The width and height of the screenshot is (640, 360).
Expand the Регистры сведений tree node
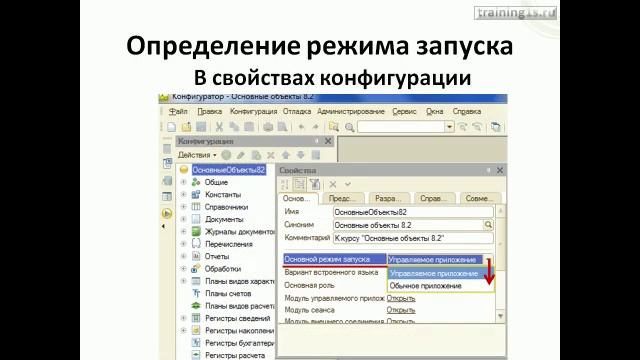pyautogui.click(x=184, y=318)
